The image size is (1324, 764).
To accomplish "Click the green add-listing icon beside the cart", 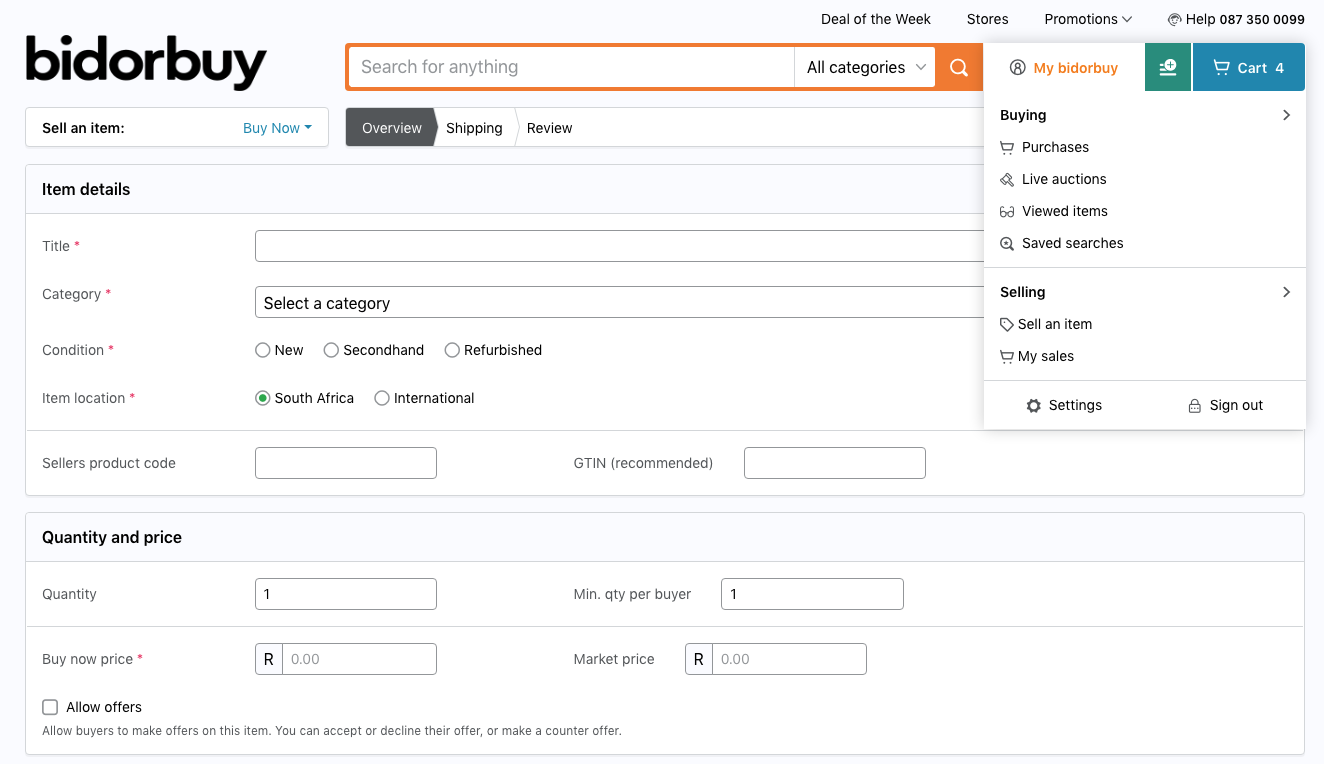I will tap(1167, 67).
